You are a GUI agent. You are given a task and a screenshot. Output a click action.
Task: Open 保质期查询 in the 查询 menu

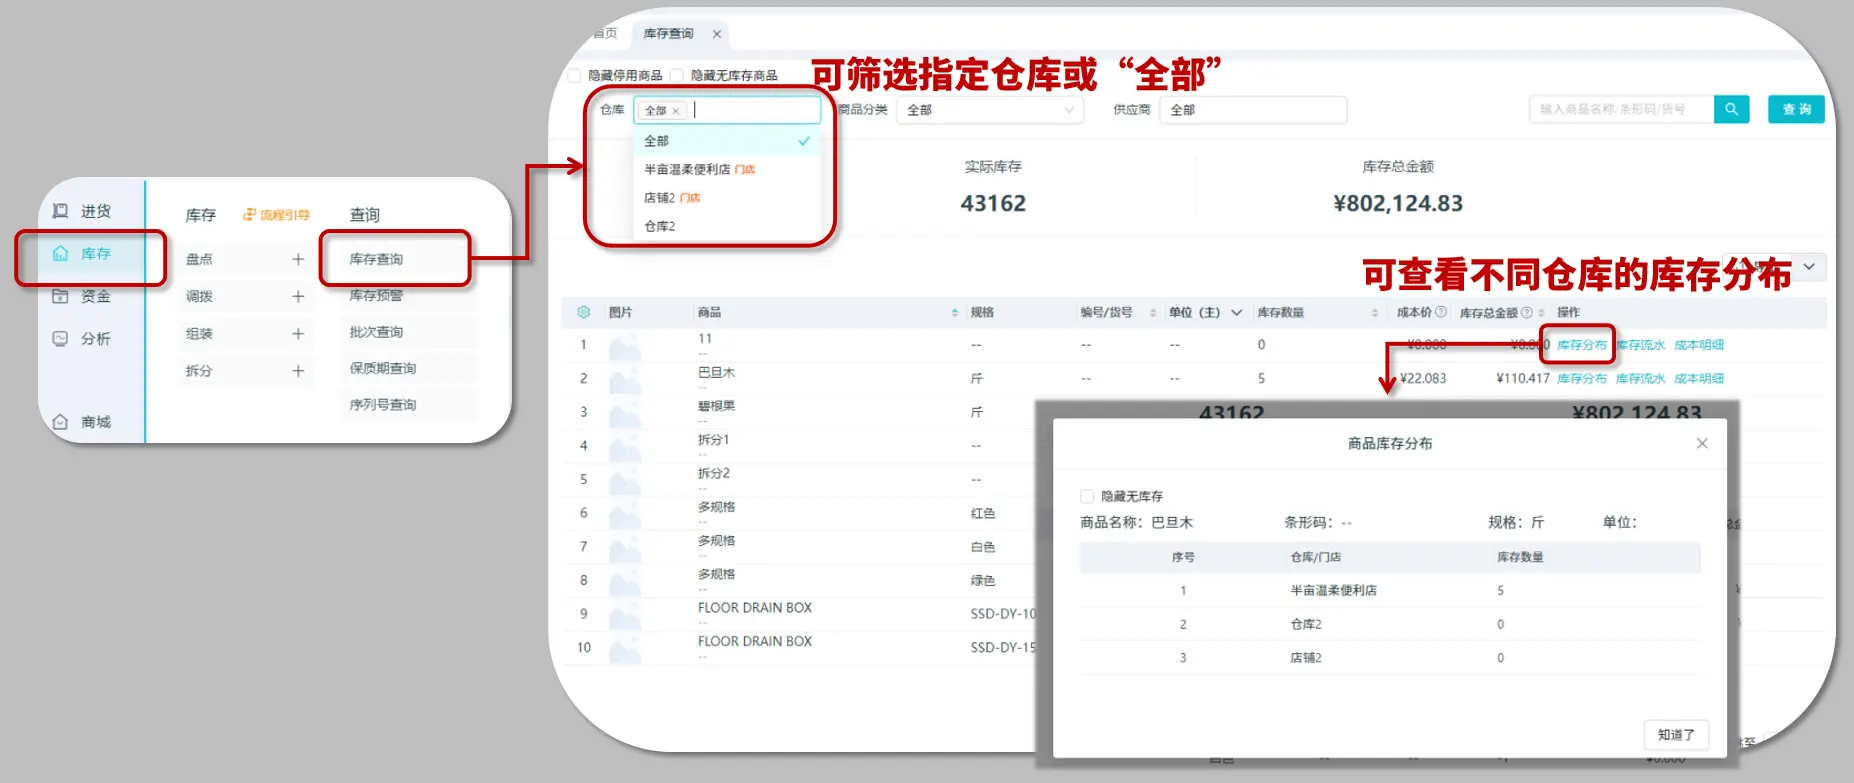click(383, 368)
